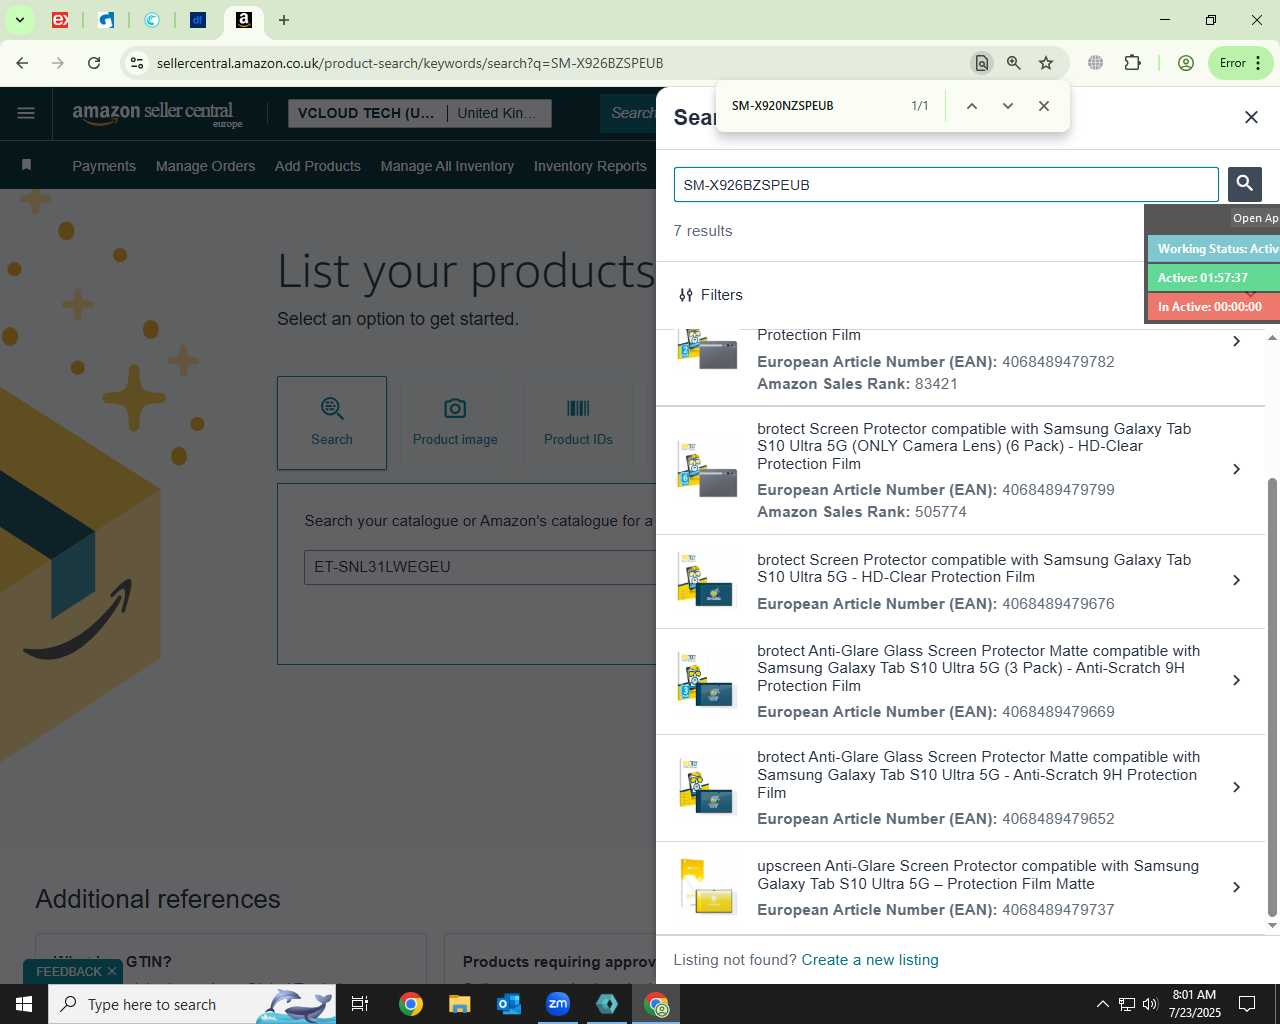Open the Chrome profile icon
This screenshot has height=1024, width=1280.
[1186, 63]
